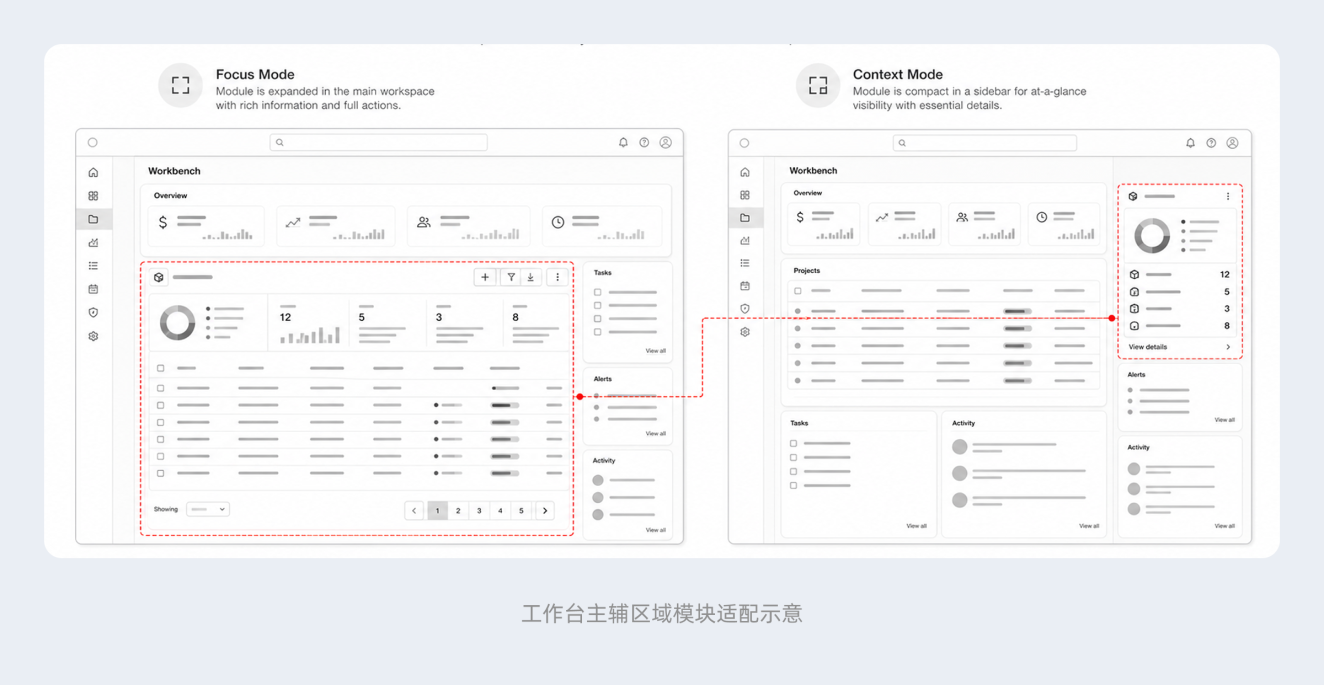Click the download icon in Focus Mode module toolbar
The width and height of the screenshot is (1324, 685).
pos(531,277)
